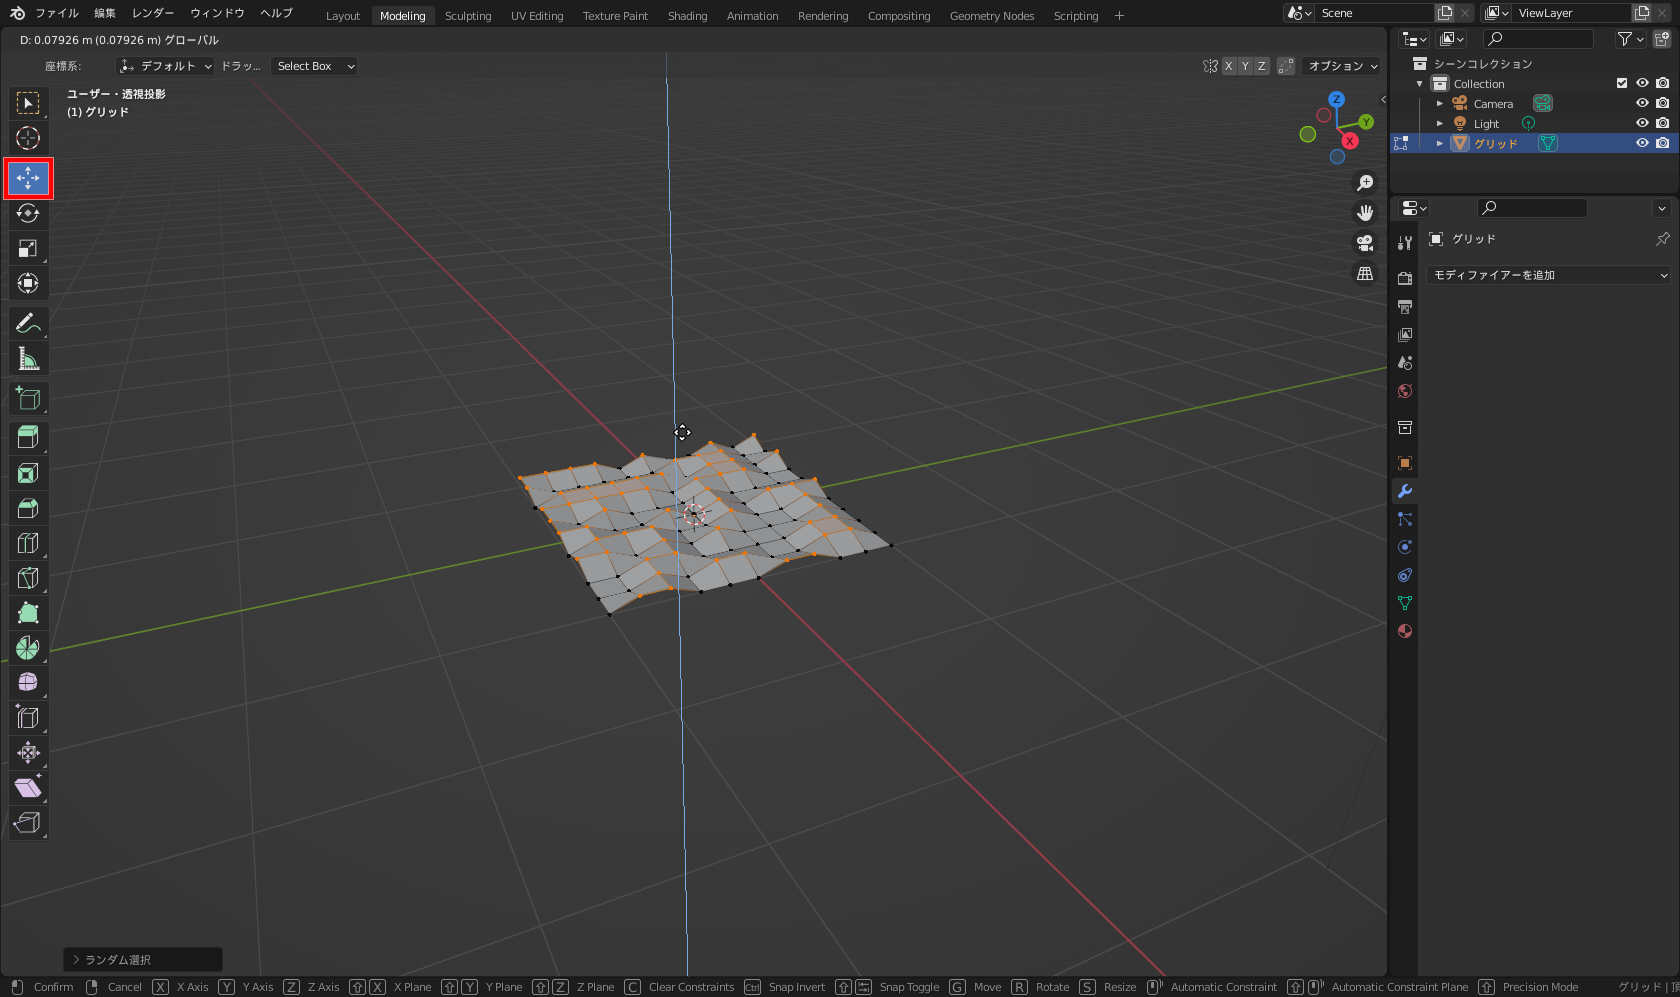Viewport: 1680px width, 997px height.
Task: Activate the Add Cube tool
Action: (x=28, y=398)
